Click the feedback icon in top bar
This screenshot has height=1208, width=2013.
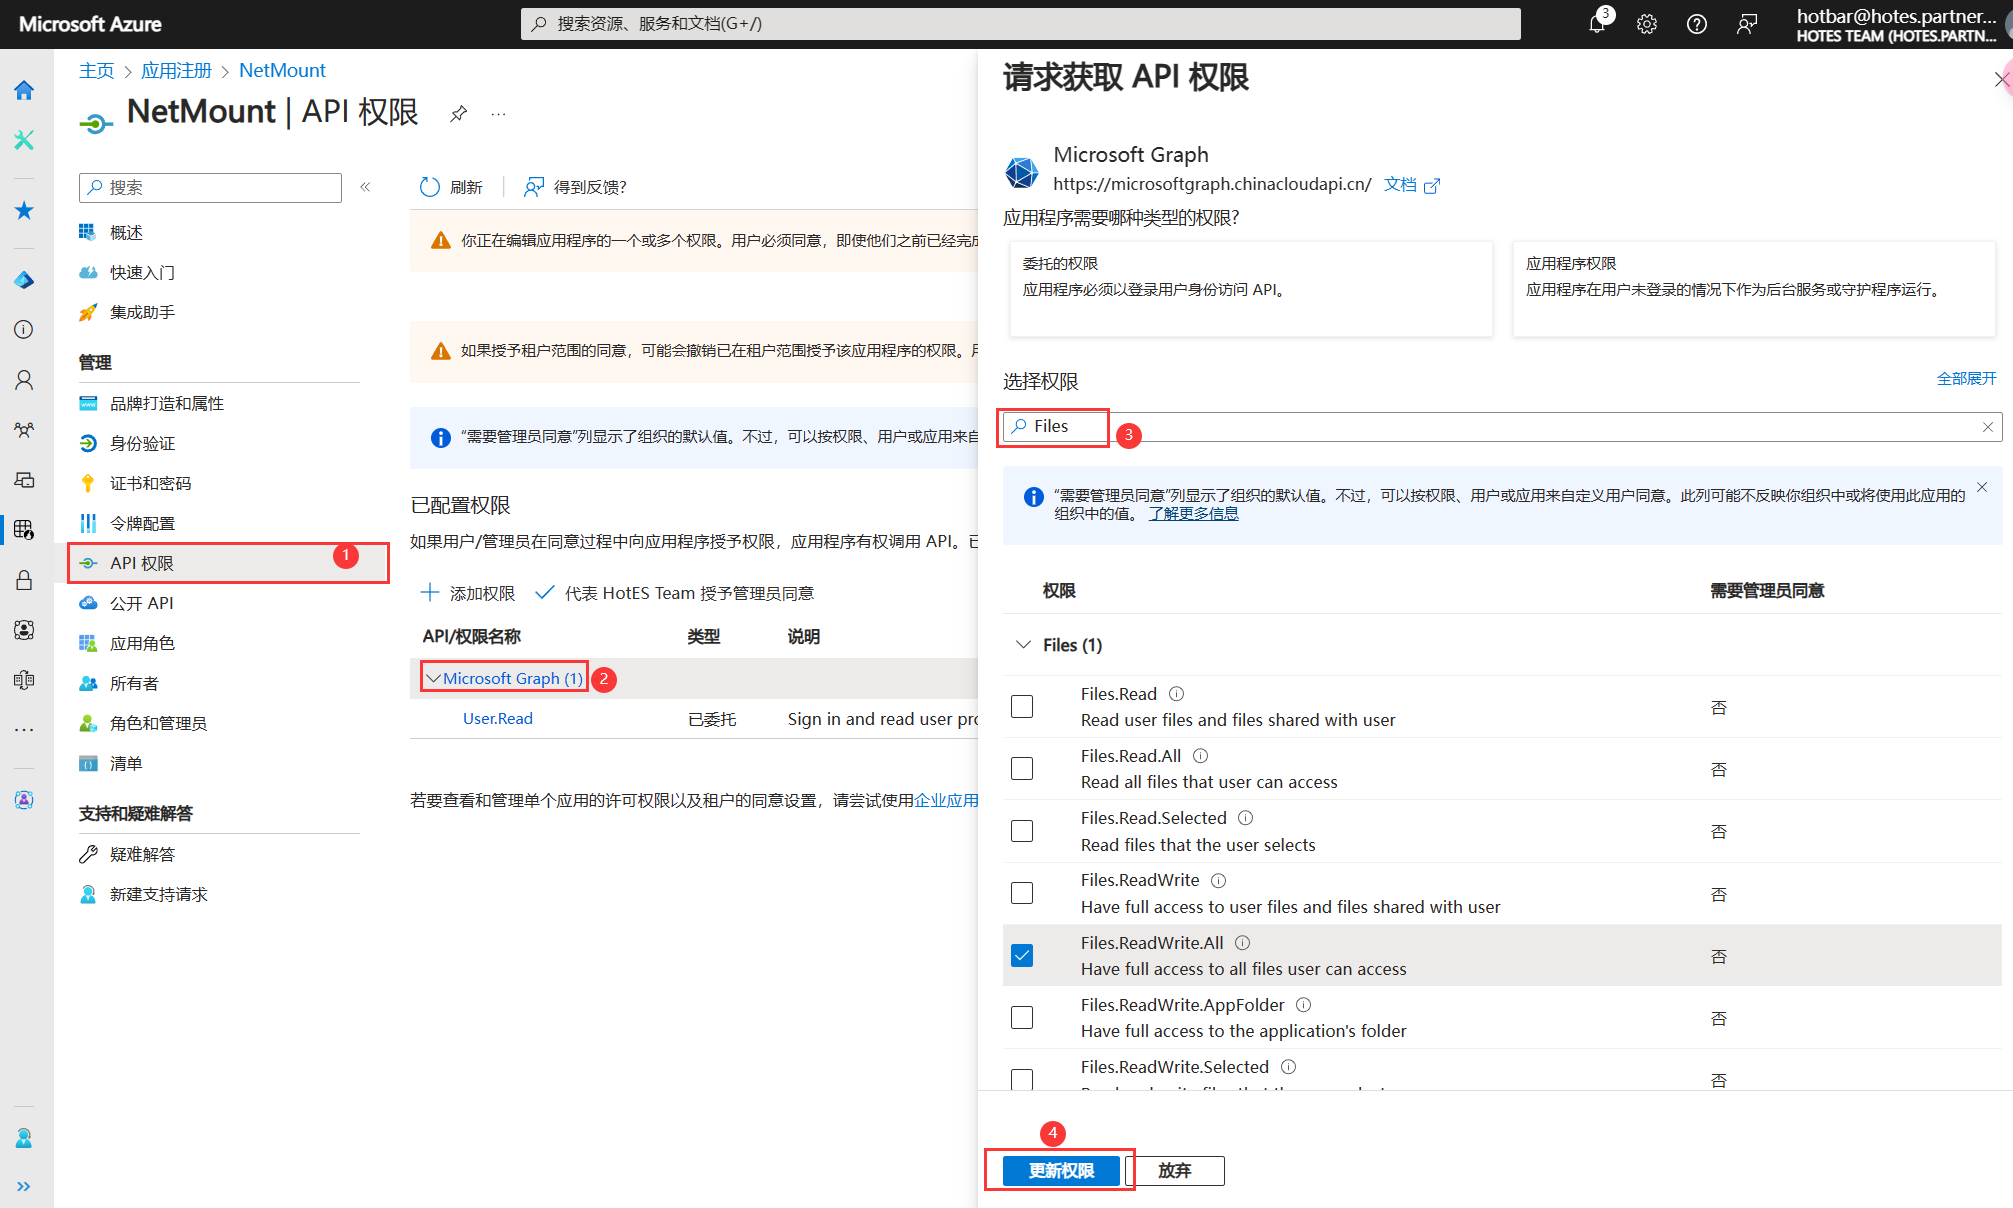point(1747,24)
